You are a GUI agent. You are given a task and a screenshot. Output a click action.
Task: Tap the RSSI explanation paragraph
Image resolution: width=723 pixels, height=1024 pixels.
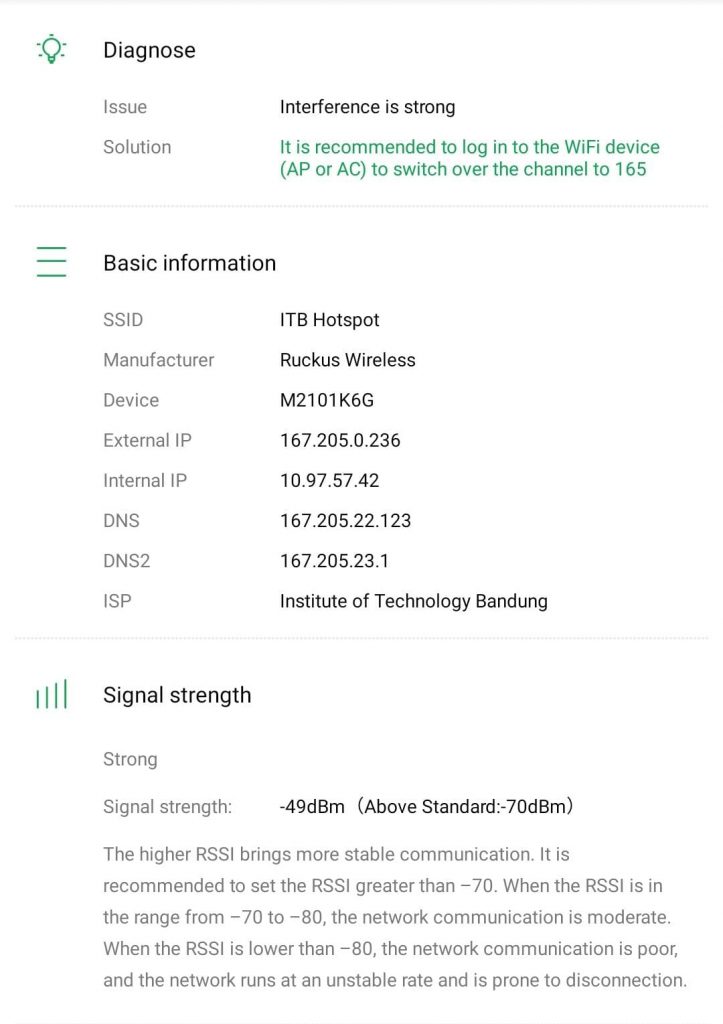394,917
